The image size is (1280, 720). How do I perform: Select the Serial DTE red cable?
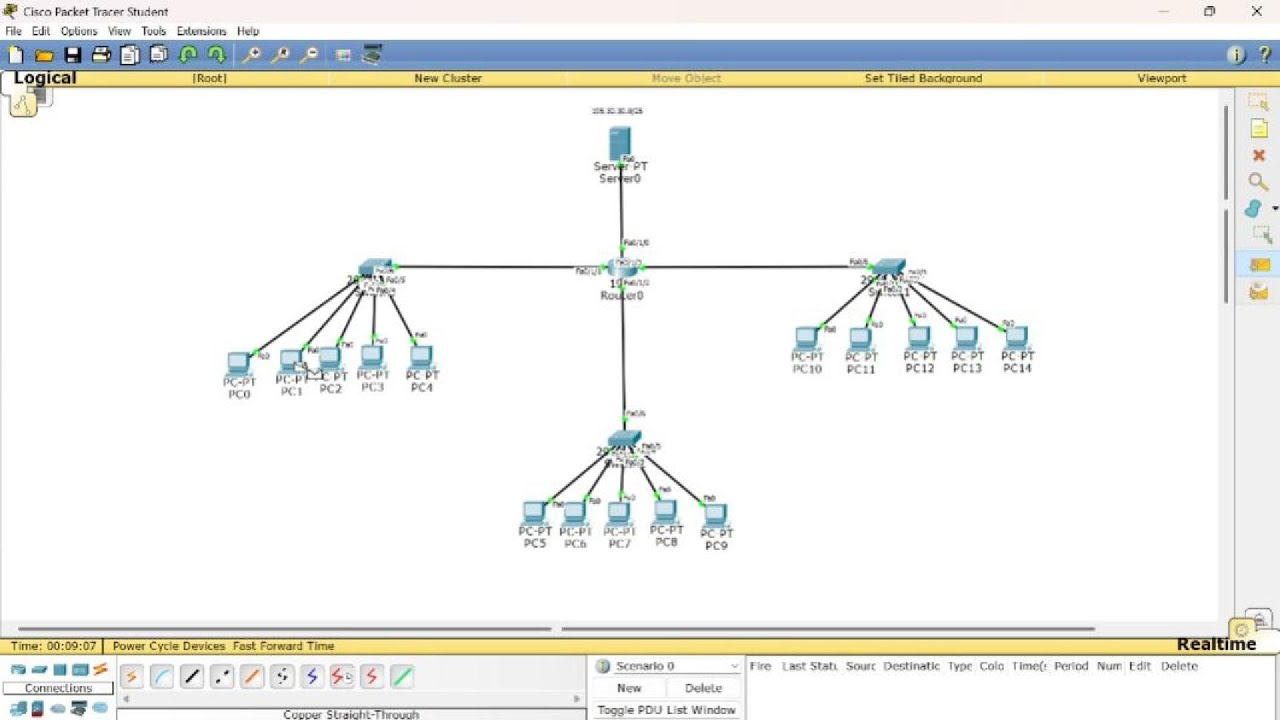(x=372, y=677)
